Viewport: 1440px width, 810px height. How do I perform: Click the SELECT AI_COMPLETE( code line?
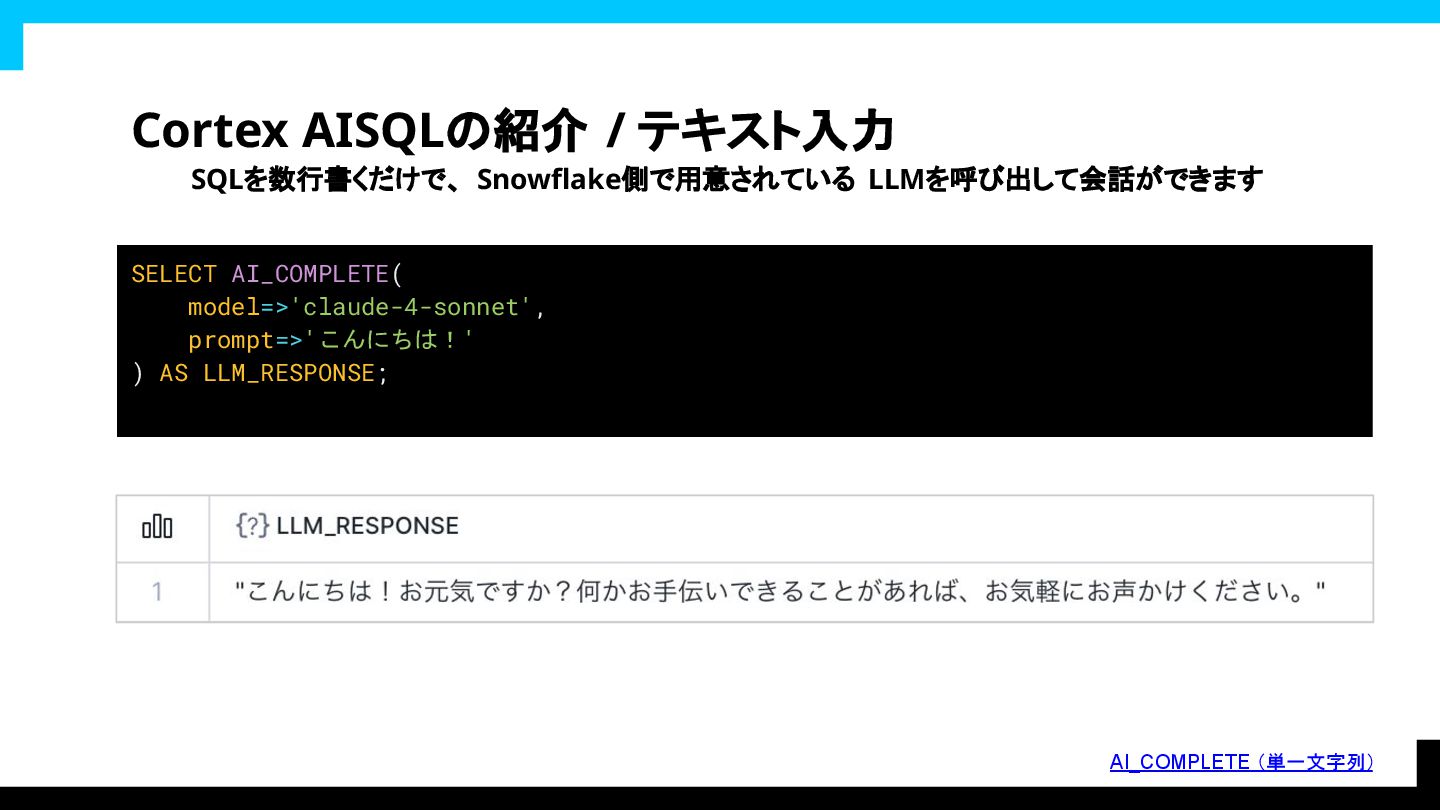coord(266,274)
